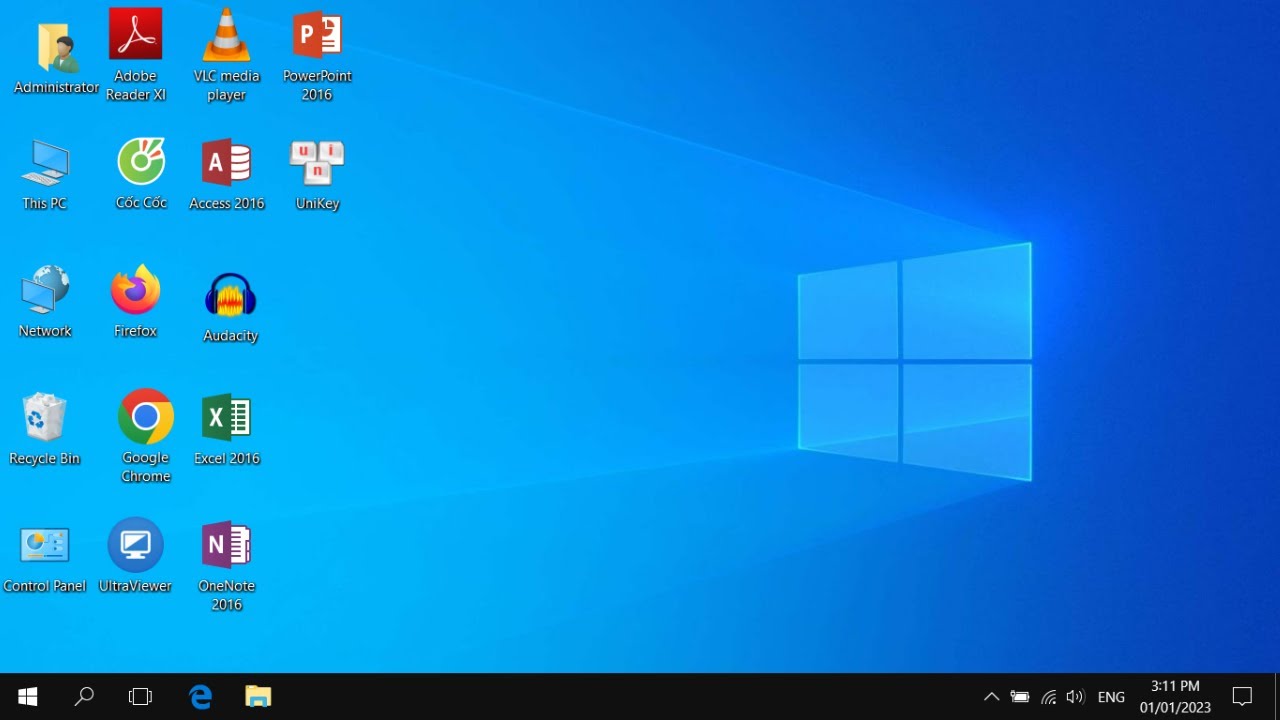1280x720 pixels.
Task: Select the Network desktop icon
Action: click(x=45, y=290)
